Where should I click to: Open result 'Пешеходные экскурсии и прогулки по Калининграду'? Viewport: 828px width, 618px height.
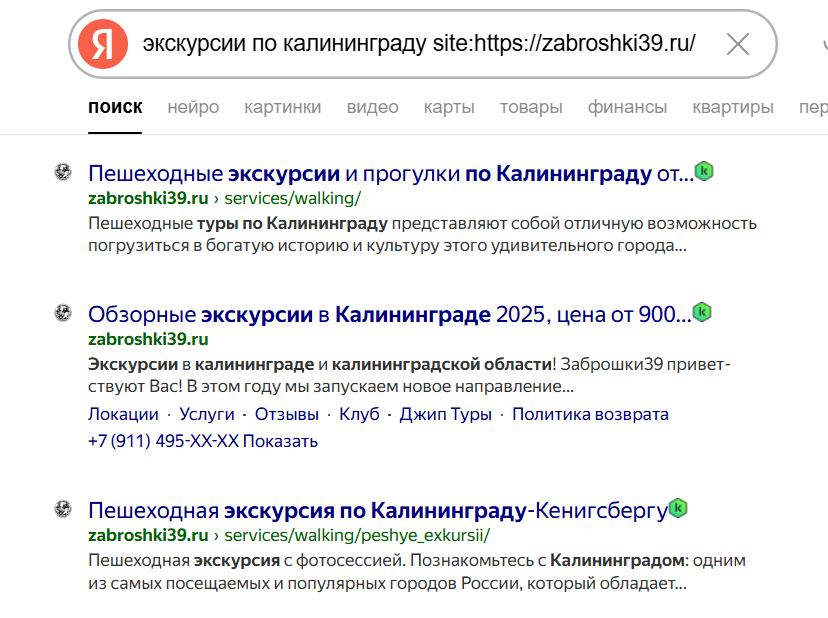[x=391, y=173]
